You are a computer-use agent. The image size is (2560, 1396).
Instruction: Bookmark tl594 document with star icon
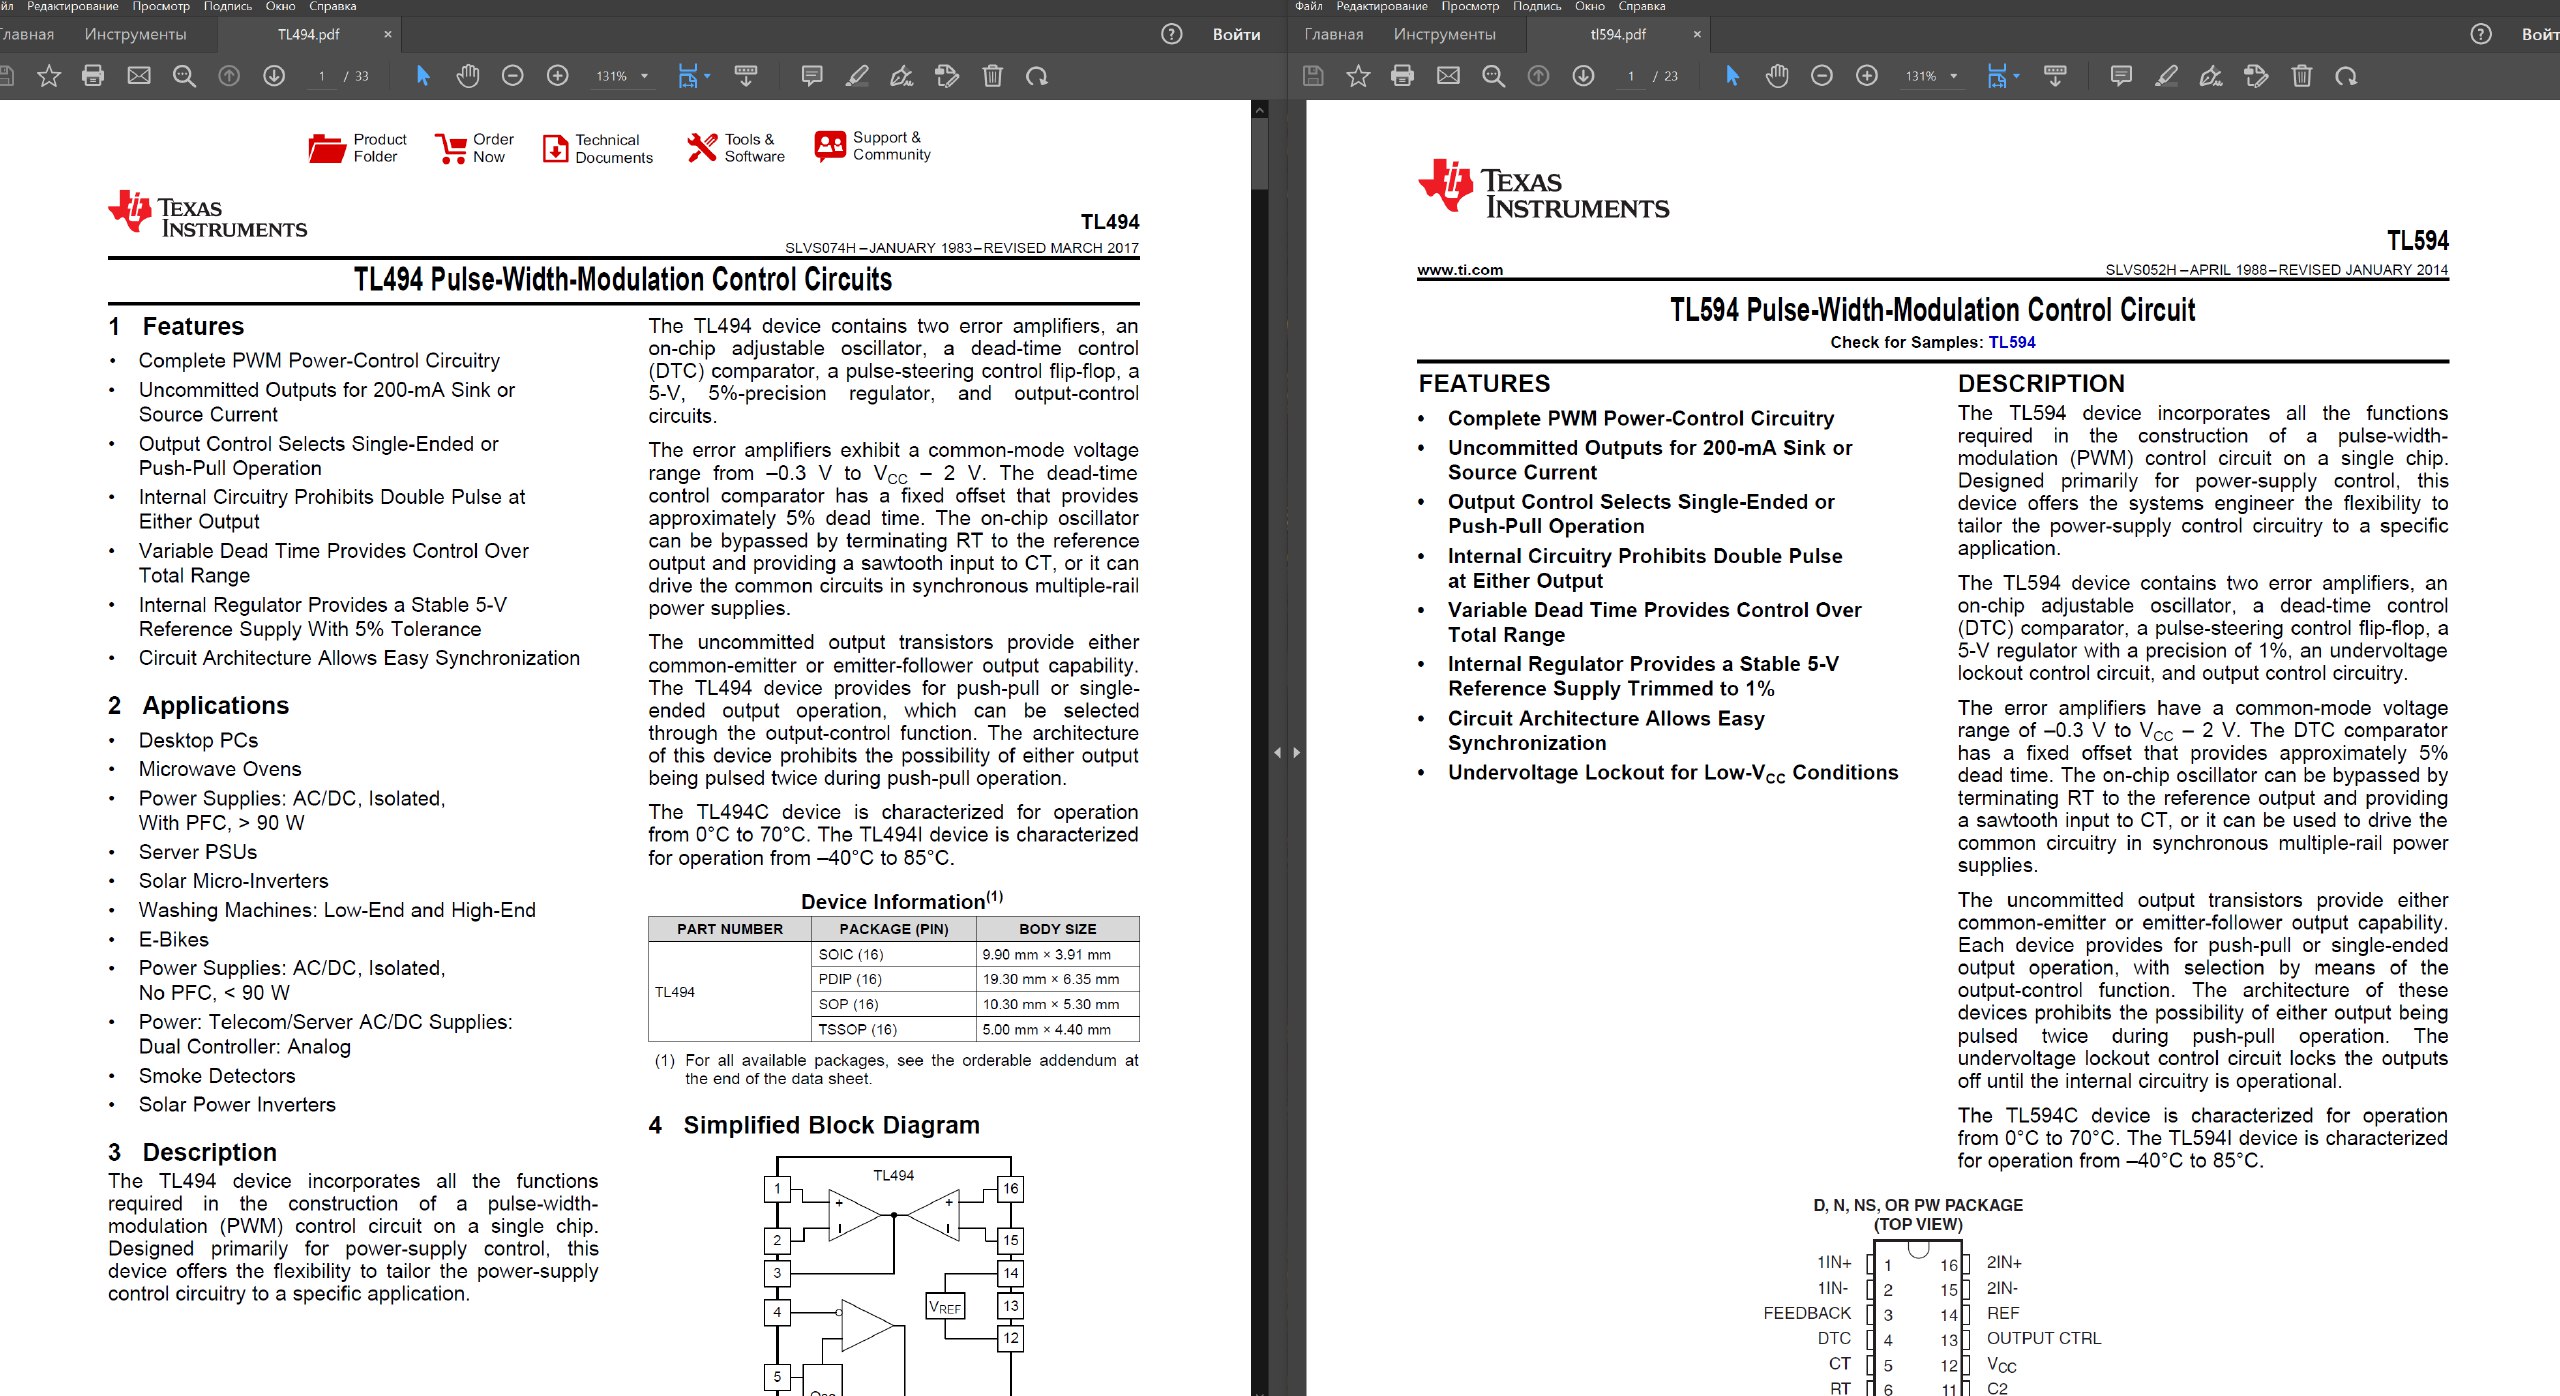coord(1358,76)
